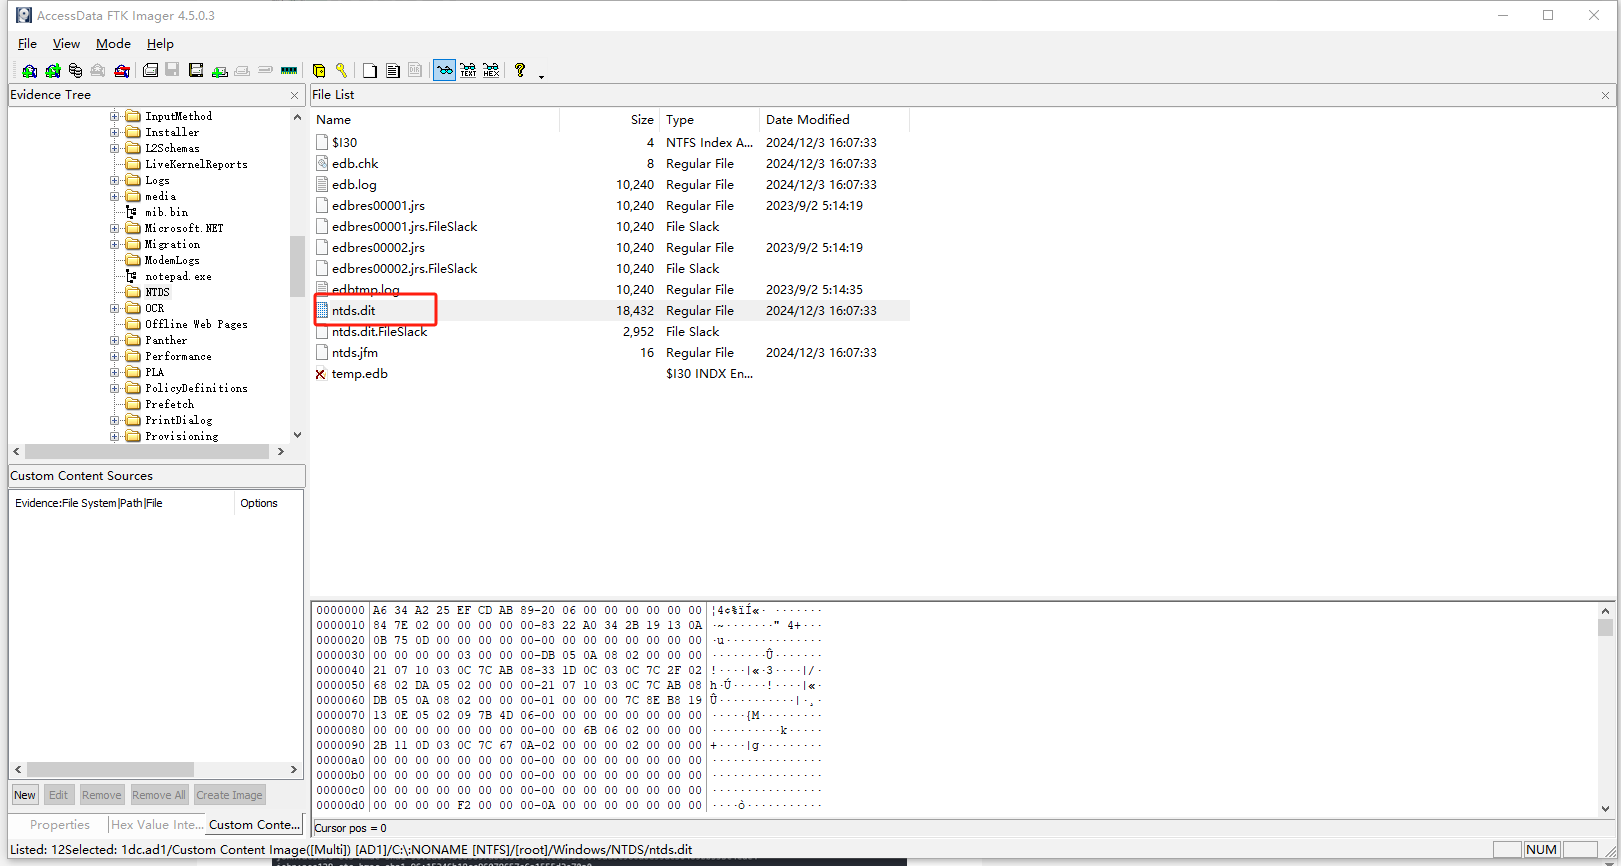1621x866 pixels.
Task: Sort file list by Size column
Action: (x=609, y=120)
